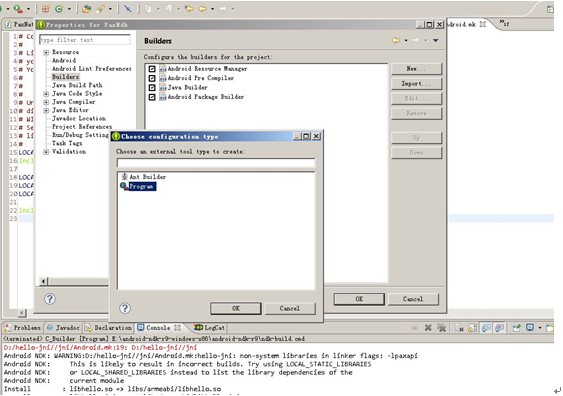Click the New Java Package toolbar icon

coord(46,9)
